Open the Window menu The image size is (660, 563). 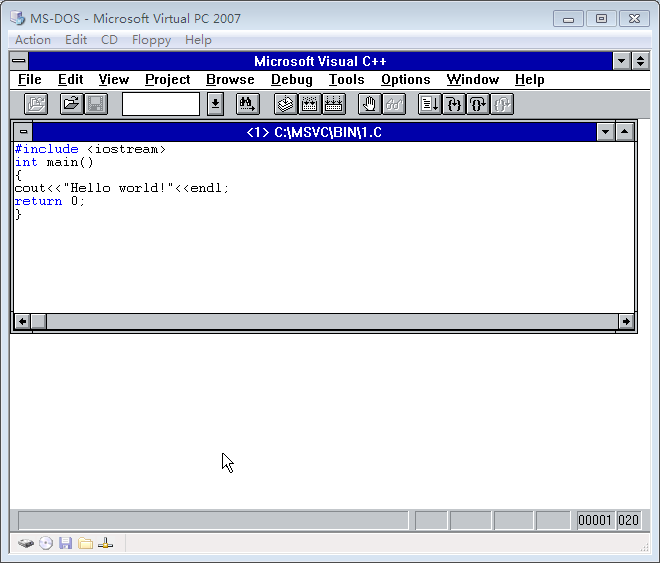tap(473, 80)
